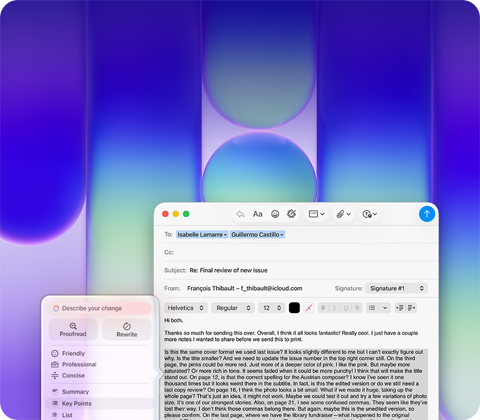
Task: Toggle underline formatting
Action: (346, 308)
